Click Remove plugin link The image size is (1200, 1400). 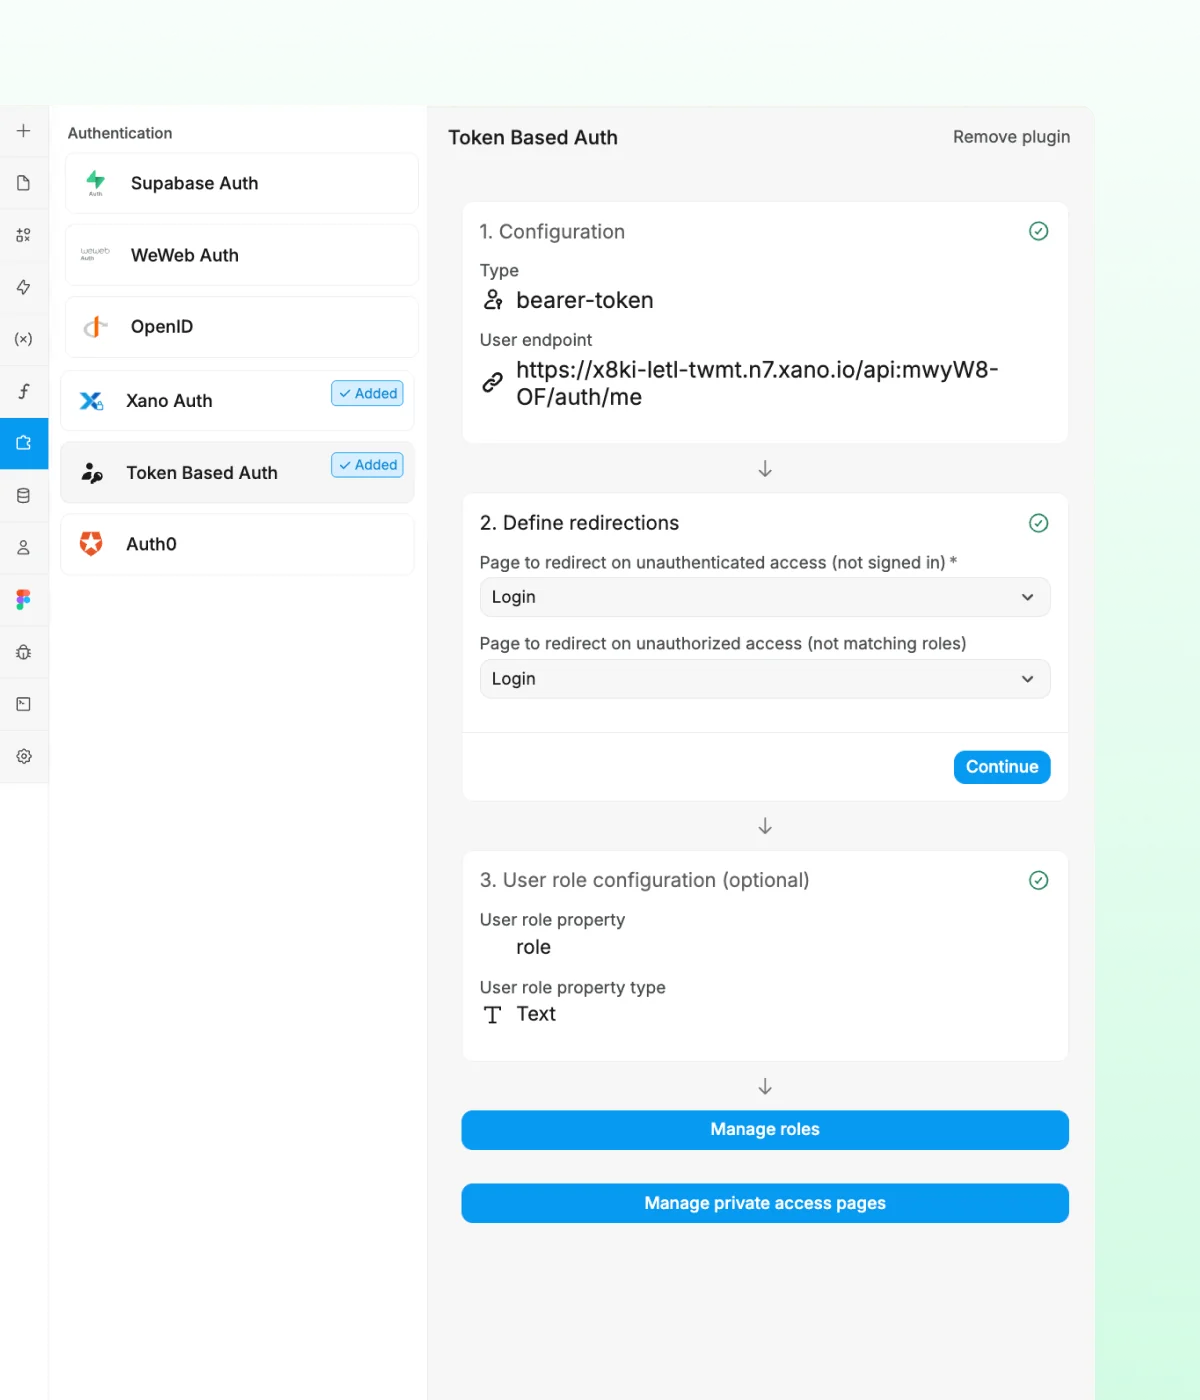coord(1011,137)
